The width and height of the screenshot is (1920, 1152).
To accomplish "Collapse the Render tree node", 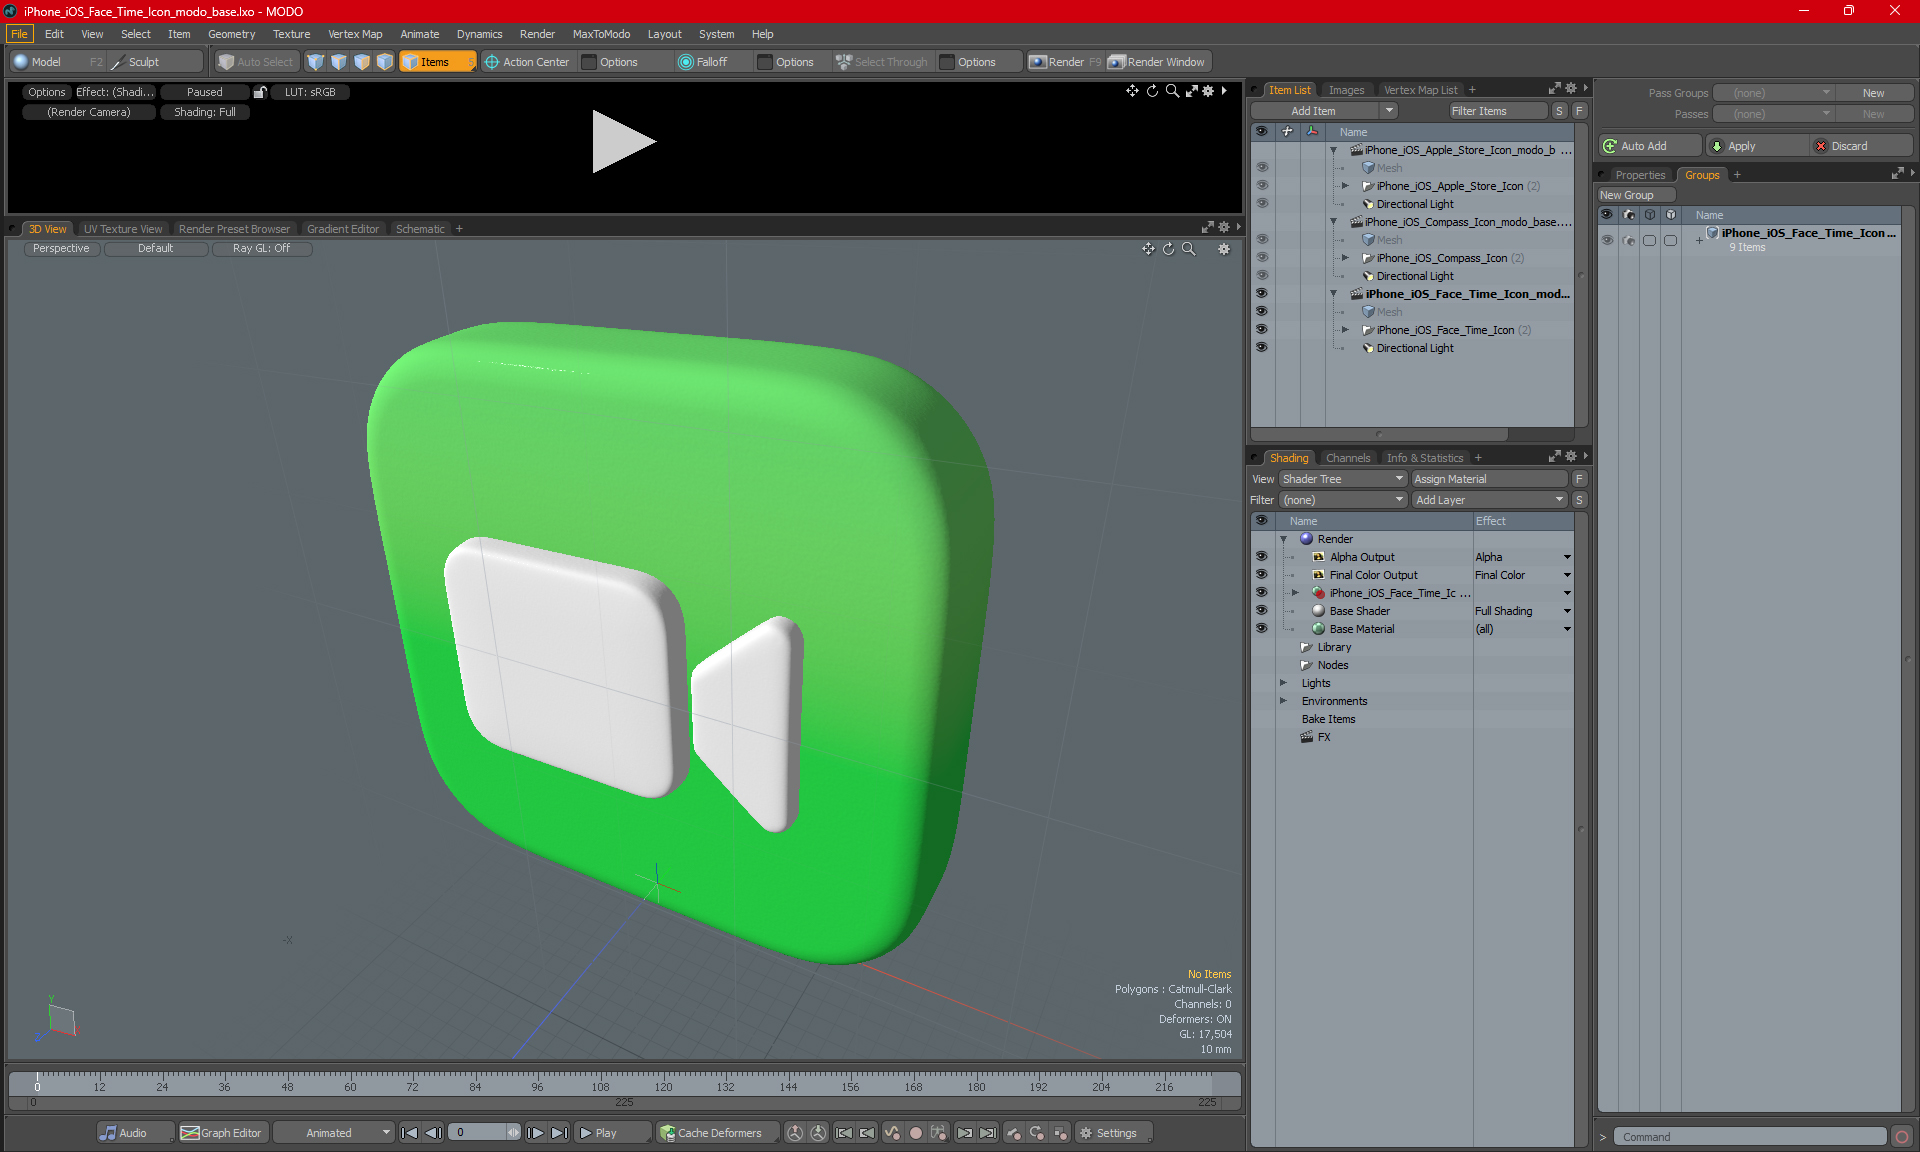I will 1284,539.
